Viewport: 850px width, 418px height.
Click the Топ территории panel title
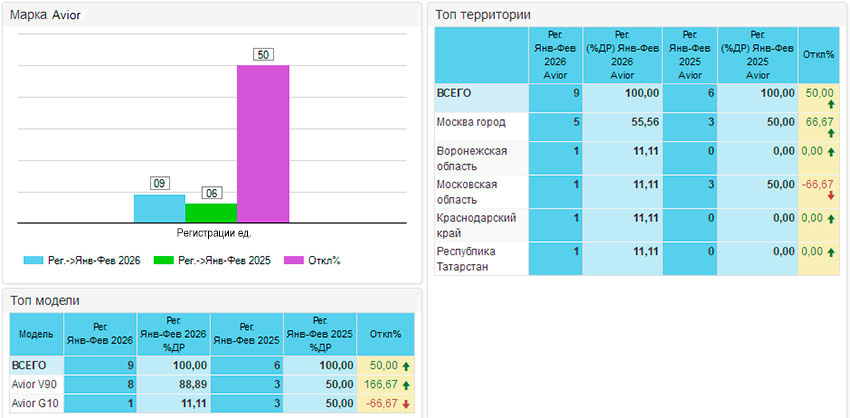(x=484, y=15)
